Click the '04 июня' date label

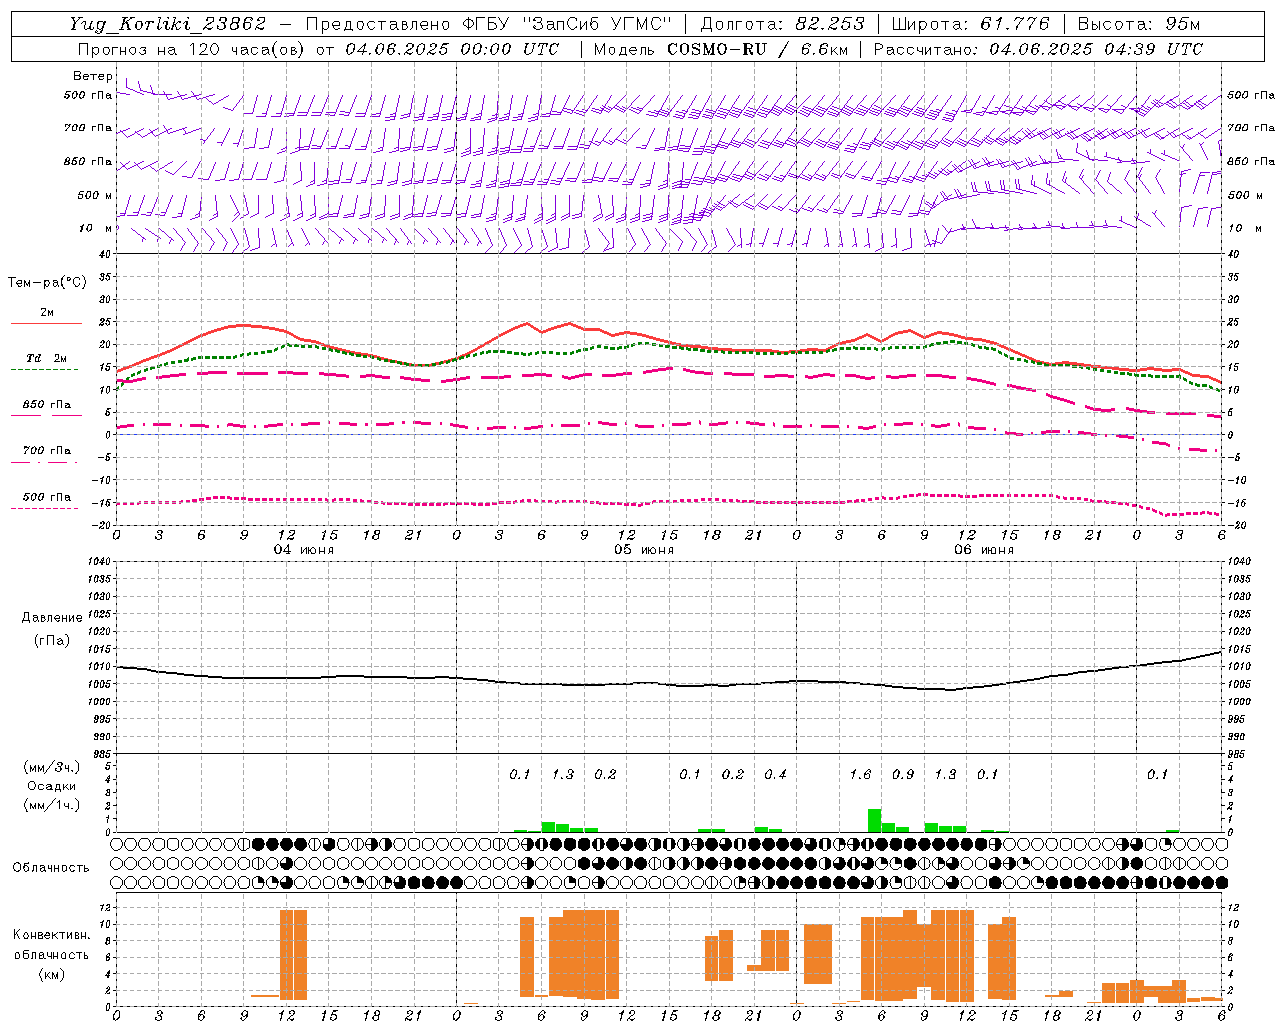pos(304,550)
